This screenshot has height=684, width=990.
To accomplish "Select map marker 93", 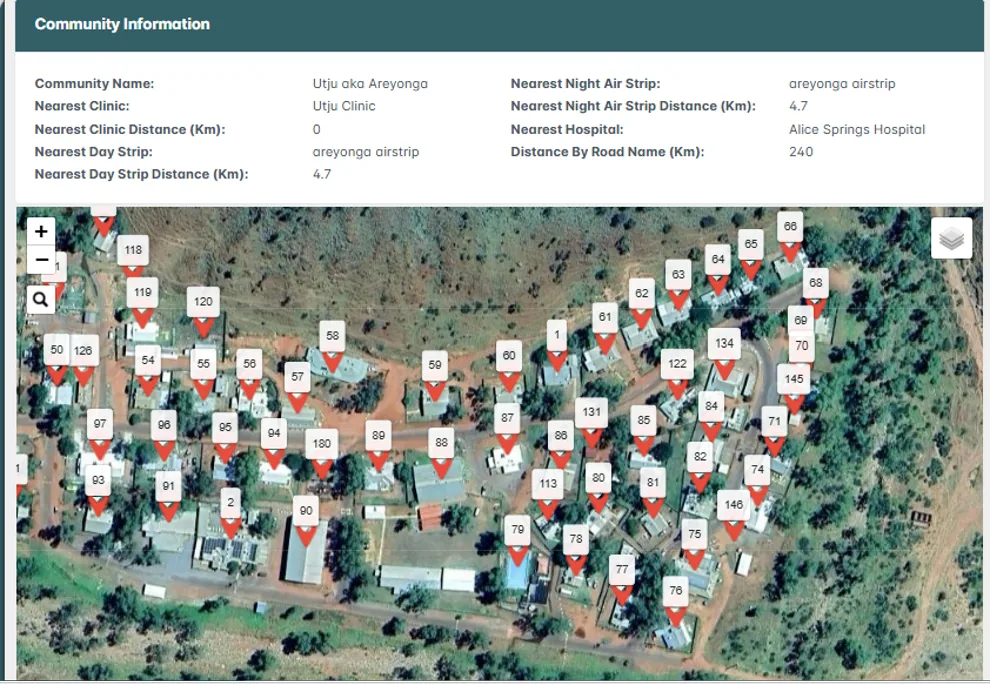I will pos(98,490).
